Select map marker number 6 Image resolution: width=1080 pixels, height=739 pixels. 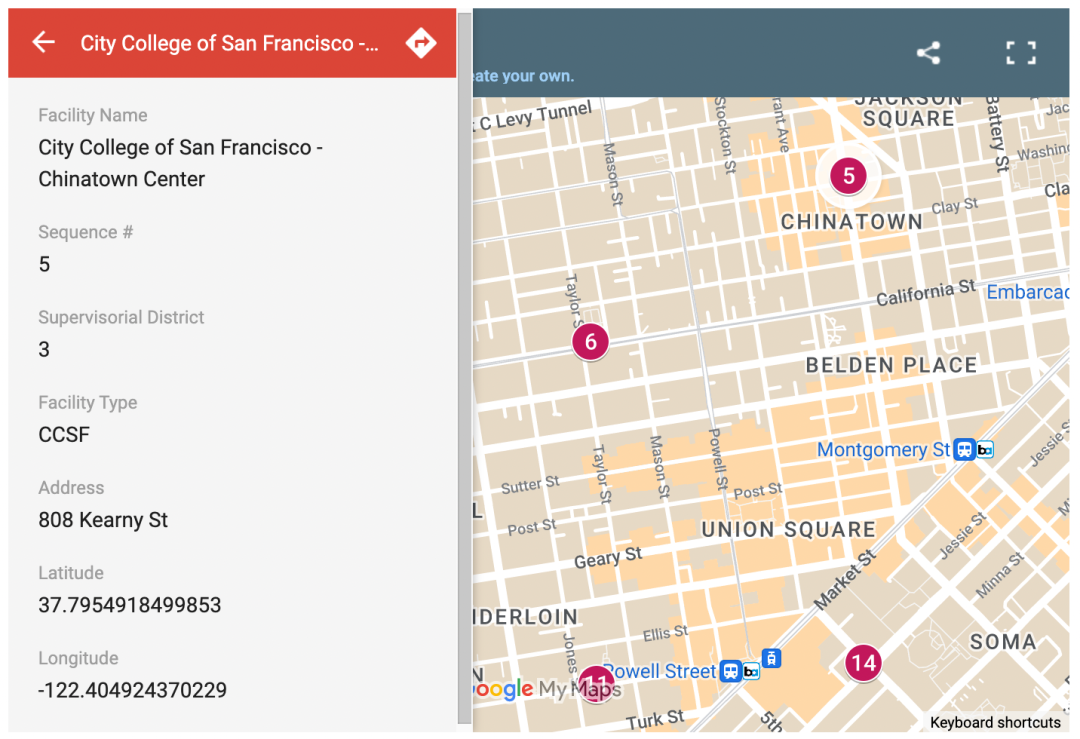coord(590,342)
